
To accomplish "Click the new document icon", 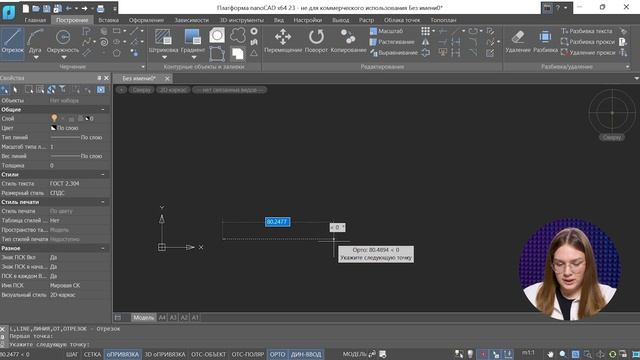I will pyautogui.click(x=26, y=8).
